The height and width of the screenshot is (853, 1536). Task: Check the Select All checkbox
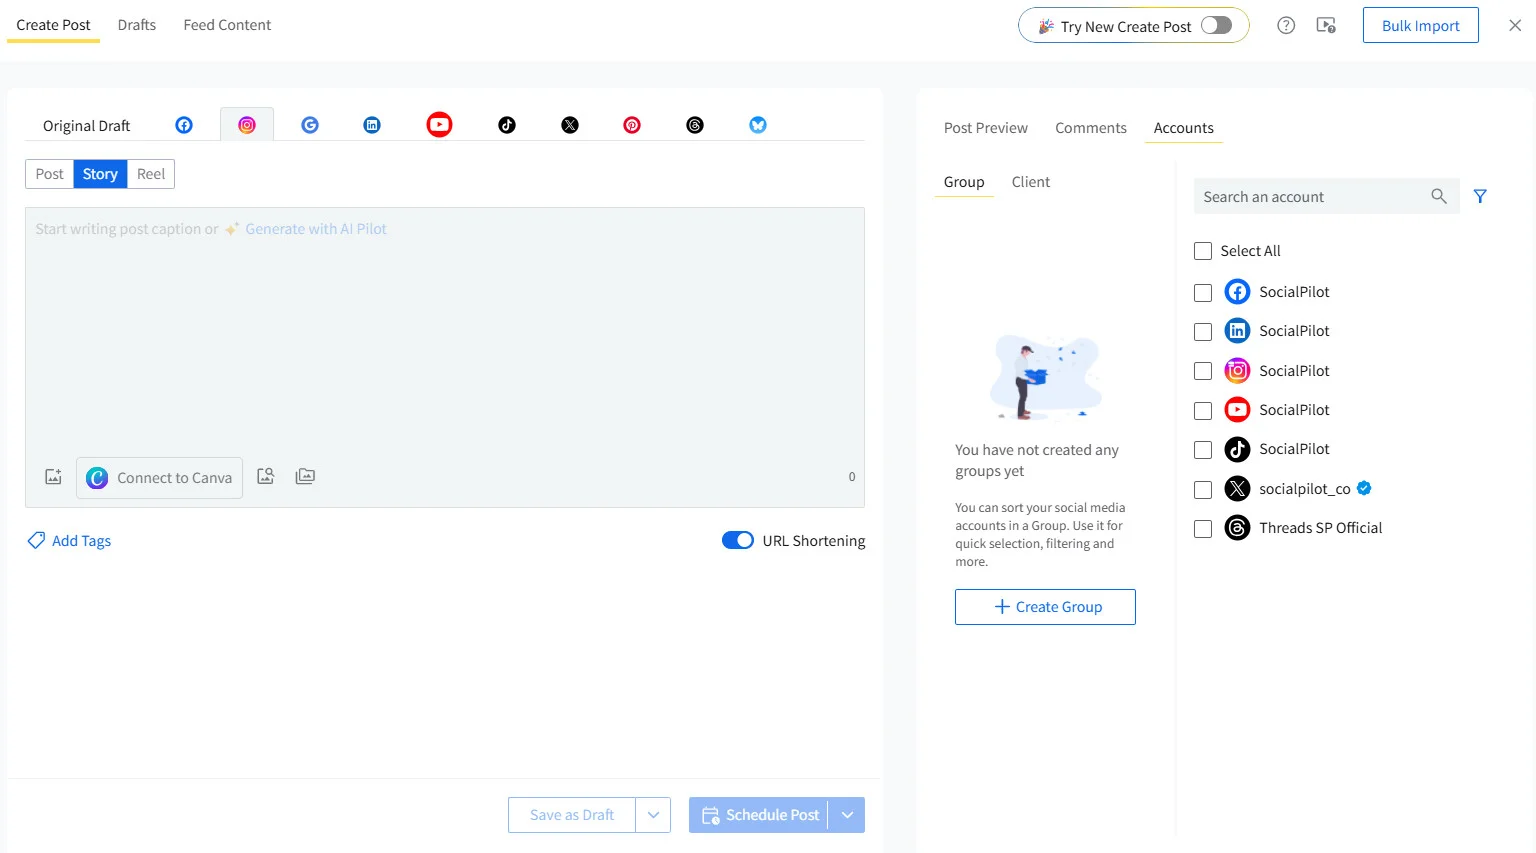(1203, 251)
